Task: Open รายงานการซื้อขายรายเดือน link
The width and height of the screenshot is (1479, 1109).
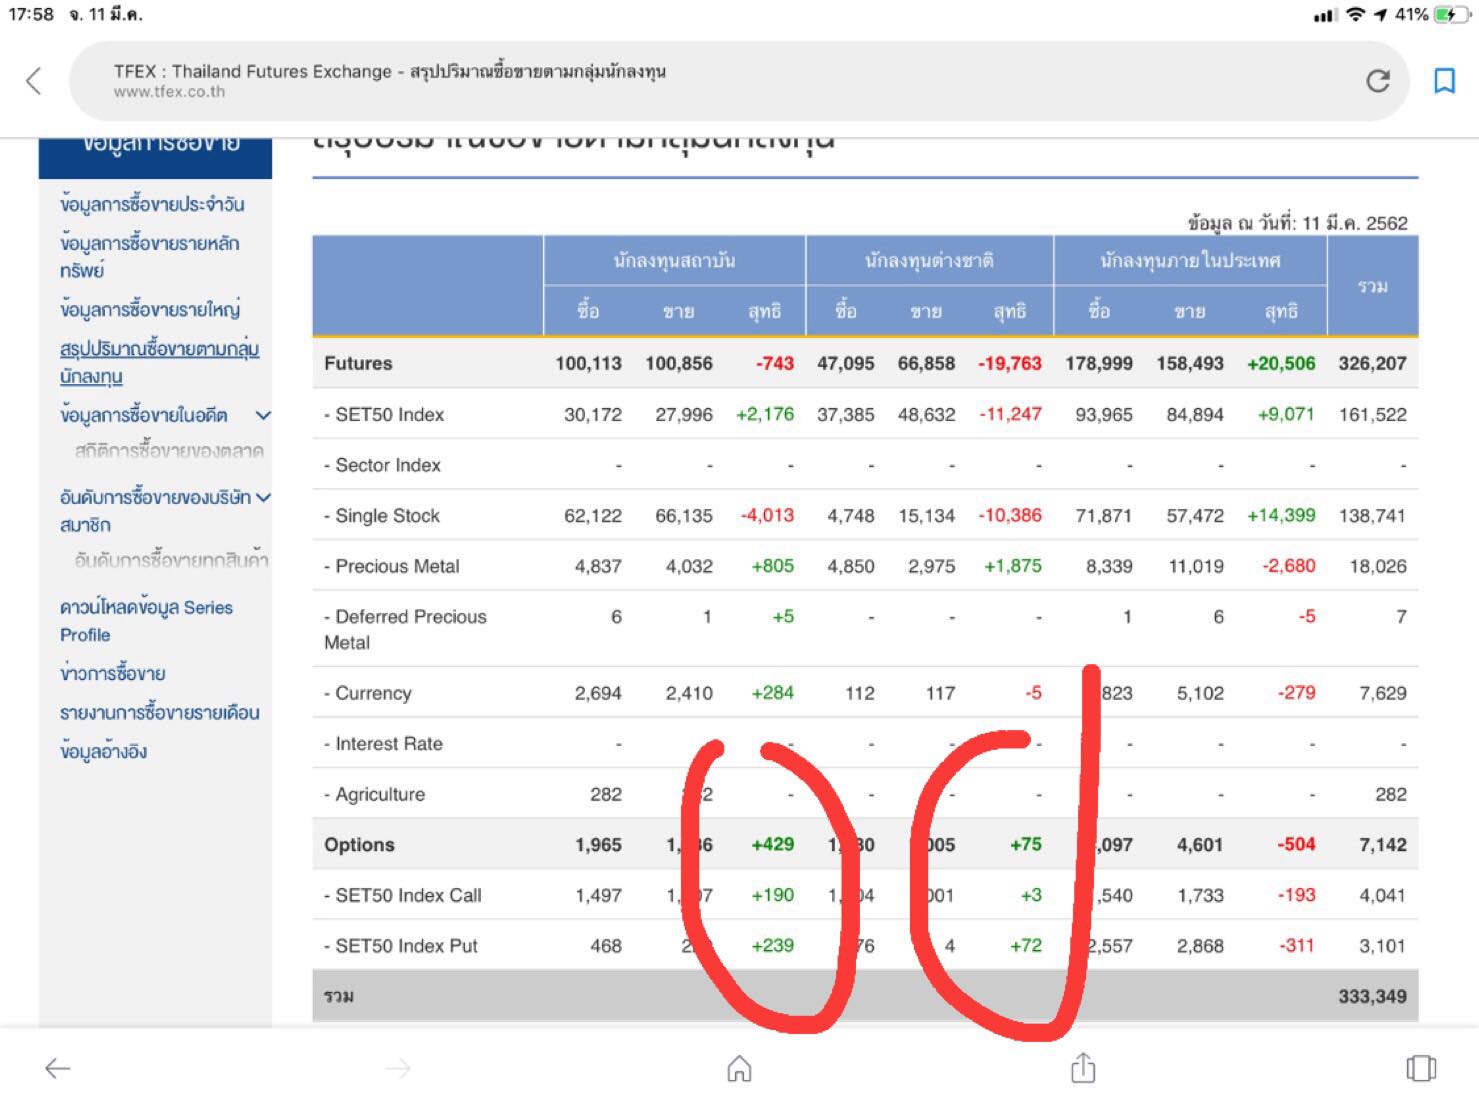Action: (x=159, y=712)
